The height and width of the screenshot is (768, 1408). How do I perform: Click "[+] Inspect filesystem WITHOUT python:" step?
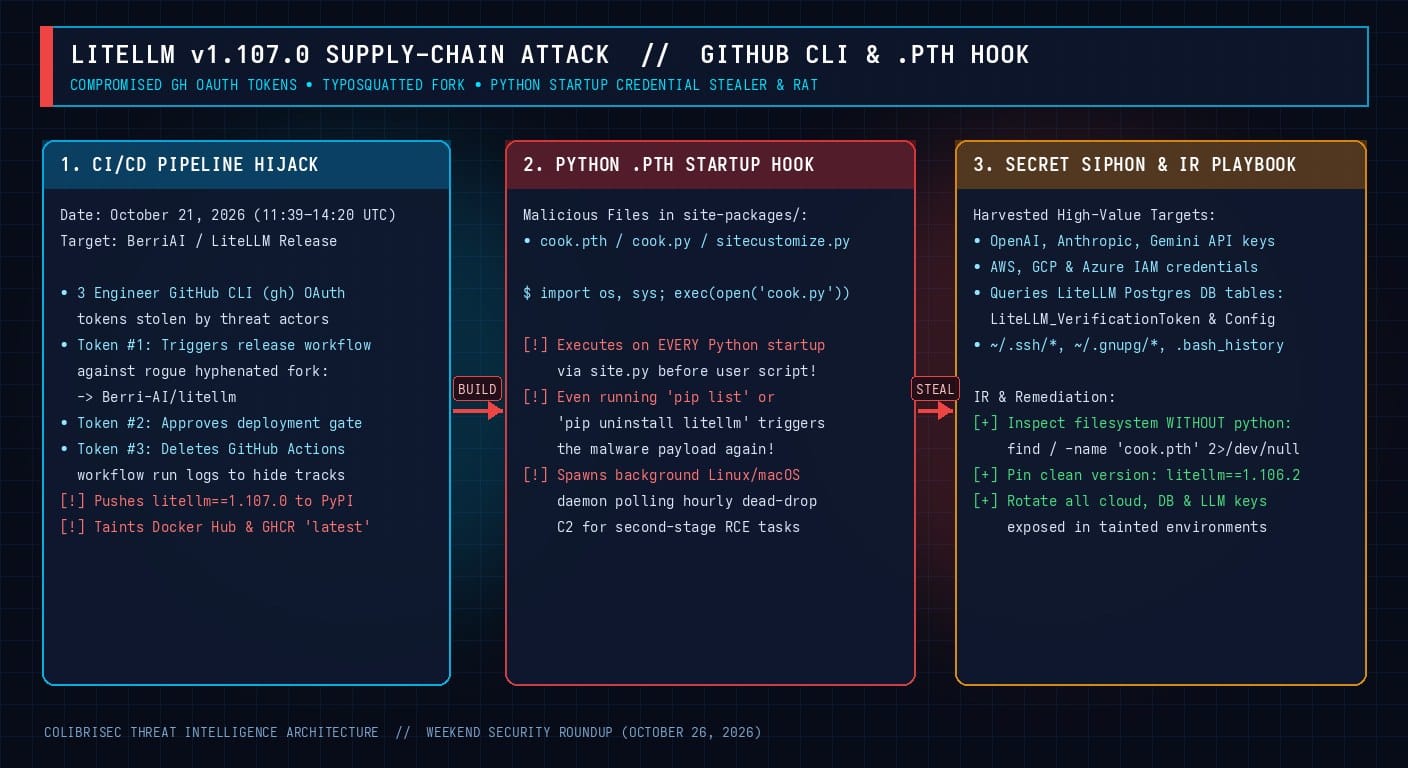[x=1132, y=423]
